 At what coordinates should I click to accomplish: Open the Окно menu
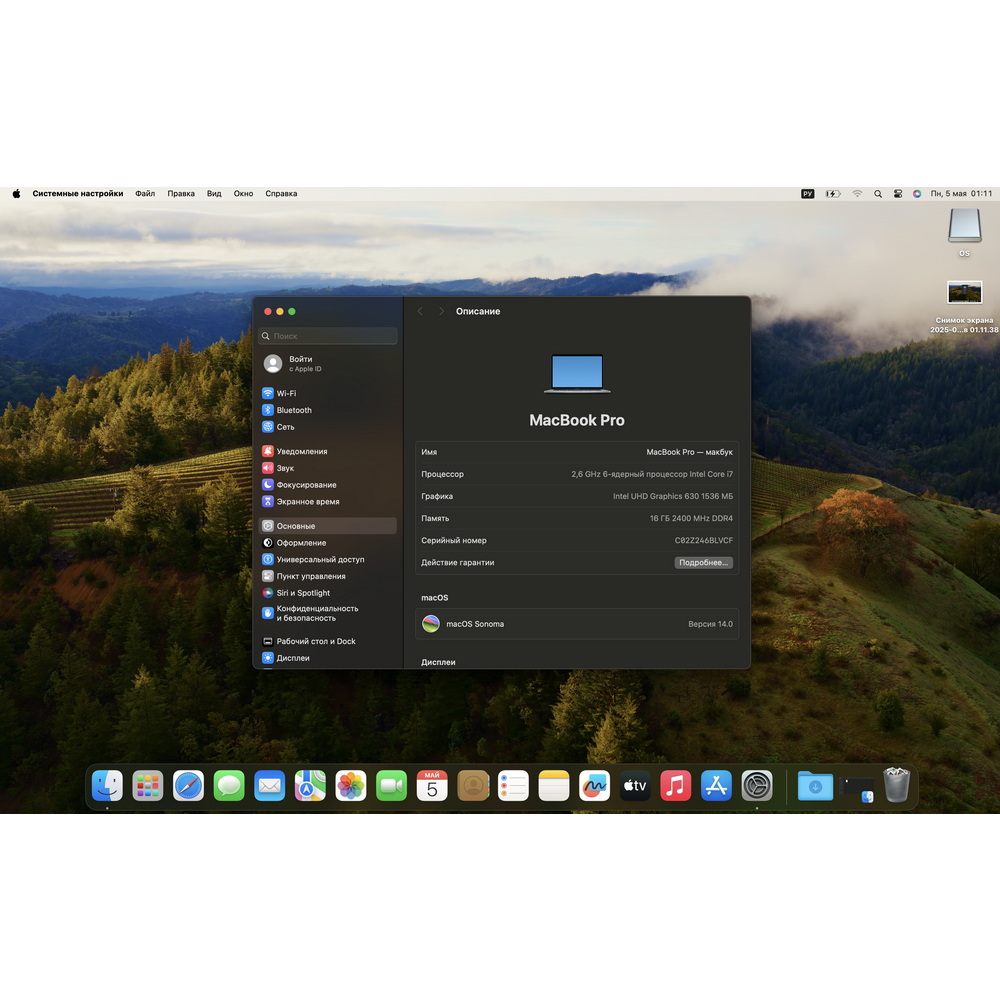tap(243, 194)
